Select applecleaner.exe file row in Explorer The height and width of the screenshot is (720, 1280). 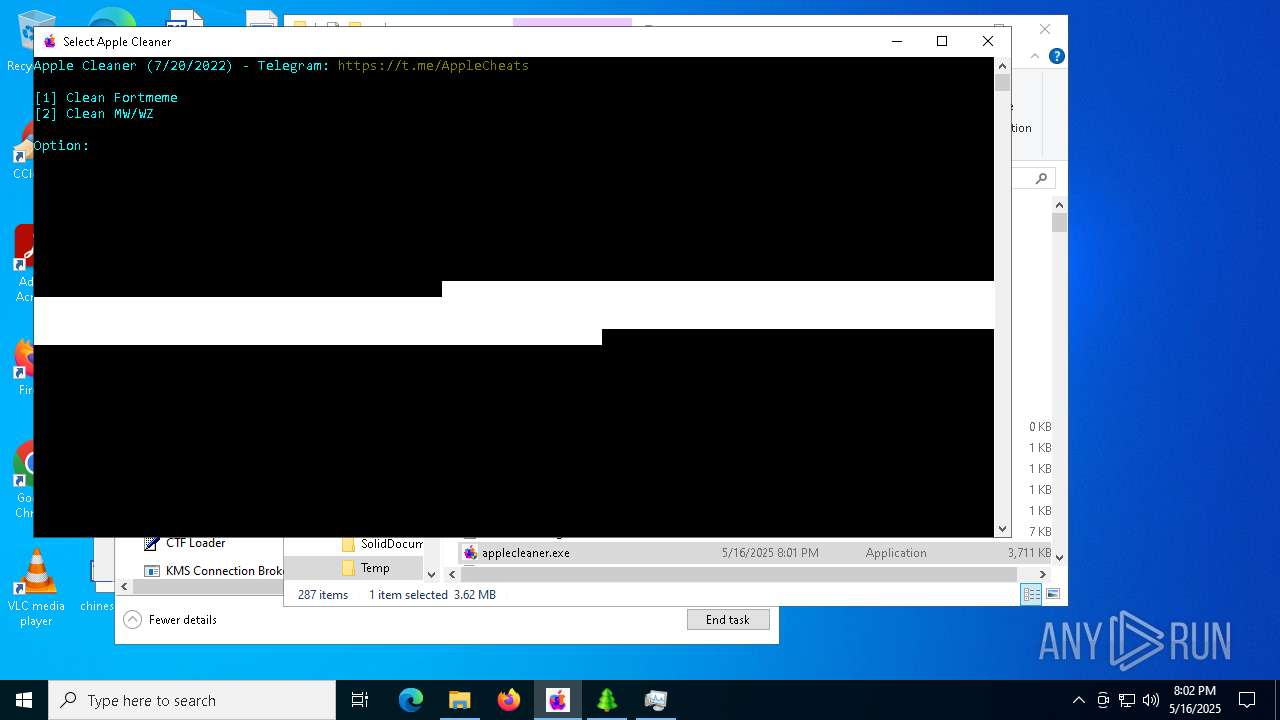coord(757,553)
